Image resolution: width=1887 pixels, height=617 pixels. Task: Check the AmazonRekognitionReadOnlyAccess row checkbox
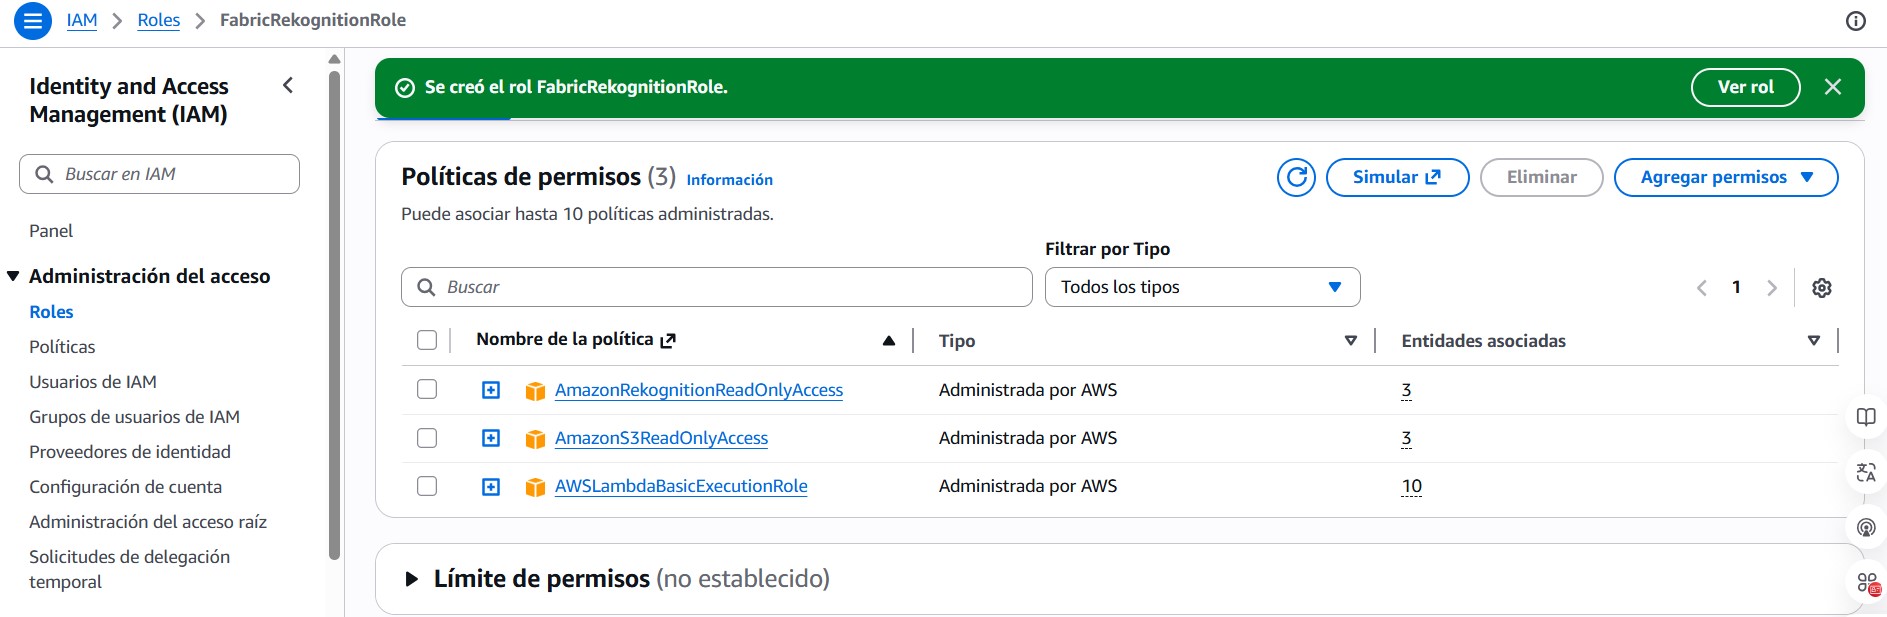[427, 389]
